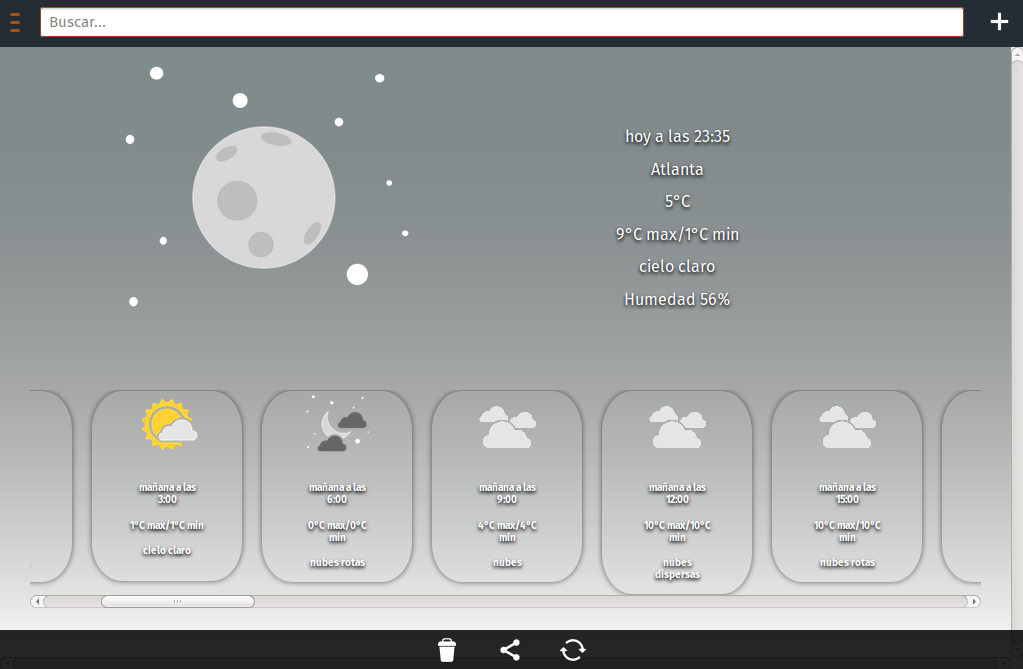Select the 'cielo claro' forecast card text
The width and height of the screenshot is (1023, 669).
pos(167,550)
